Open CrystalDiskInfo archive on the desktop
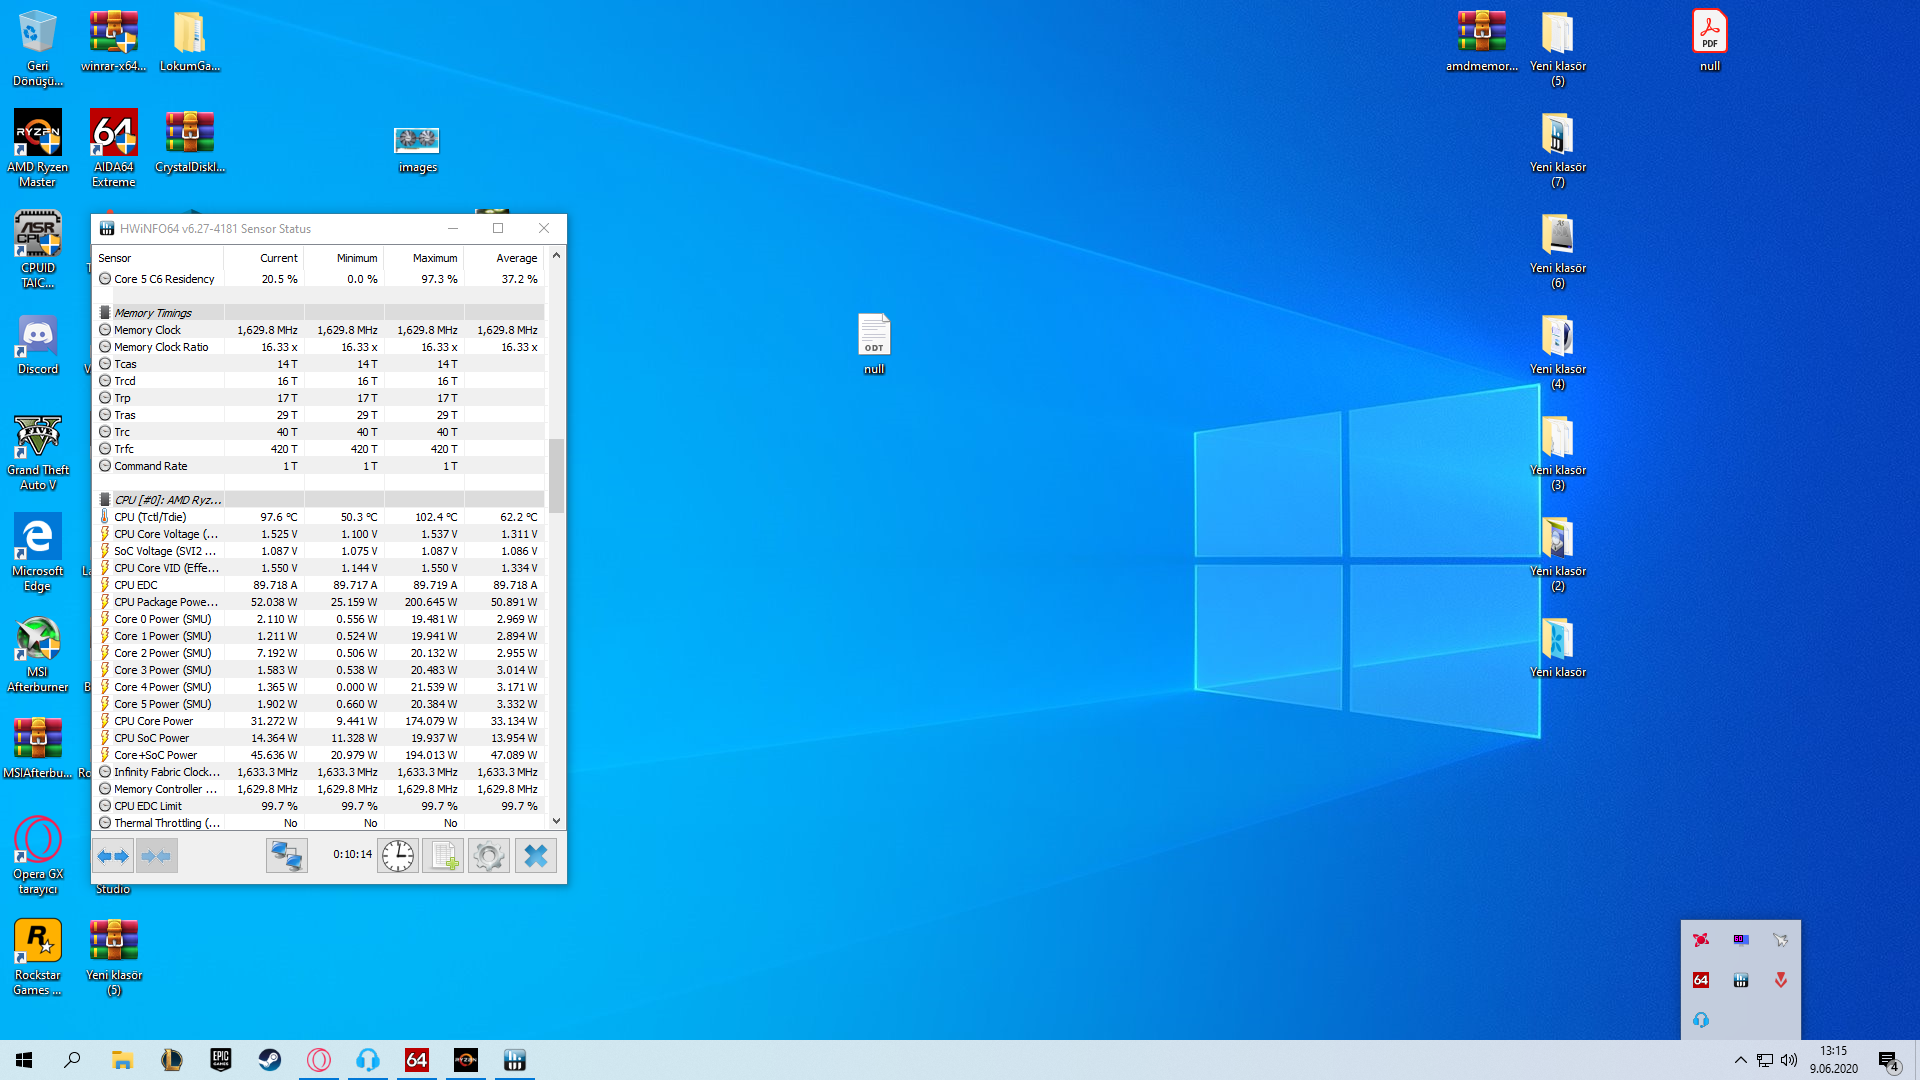The width and height of the screenshot is (1920, 1080). click(x=190, y=141)
